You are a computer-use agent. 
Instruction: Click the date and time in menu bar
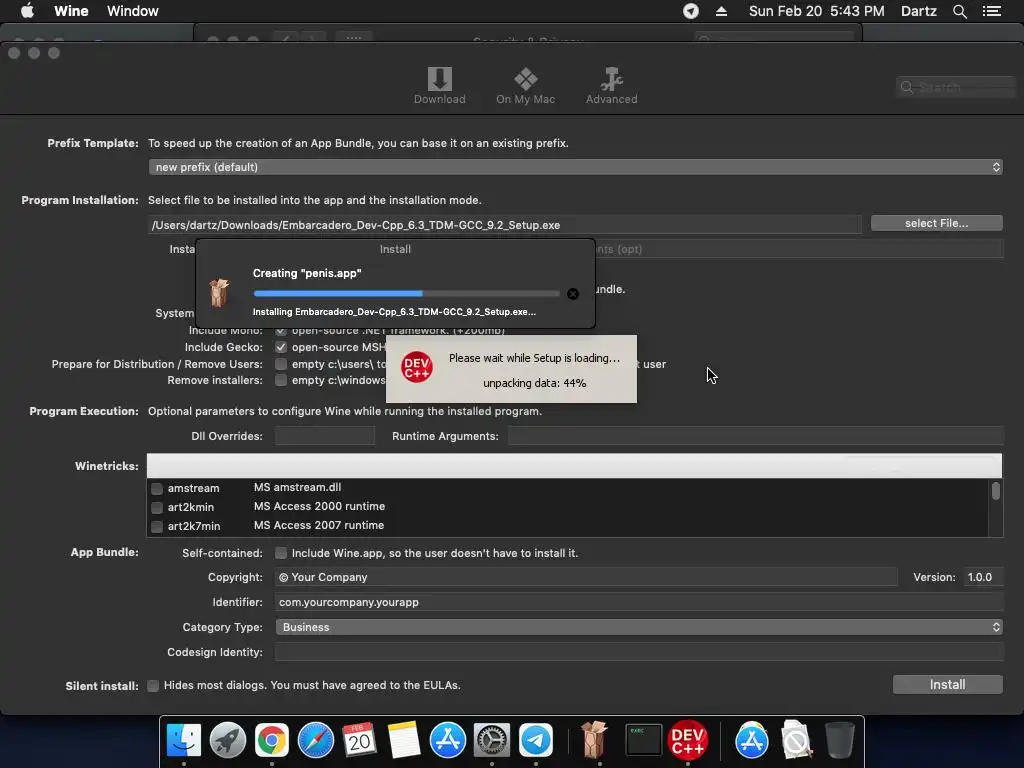[x=816, y=11]
